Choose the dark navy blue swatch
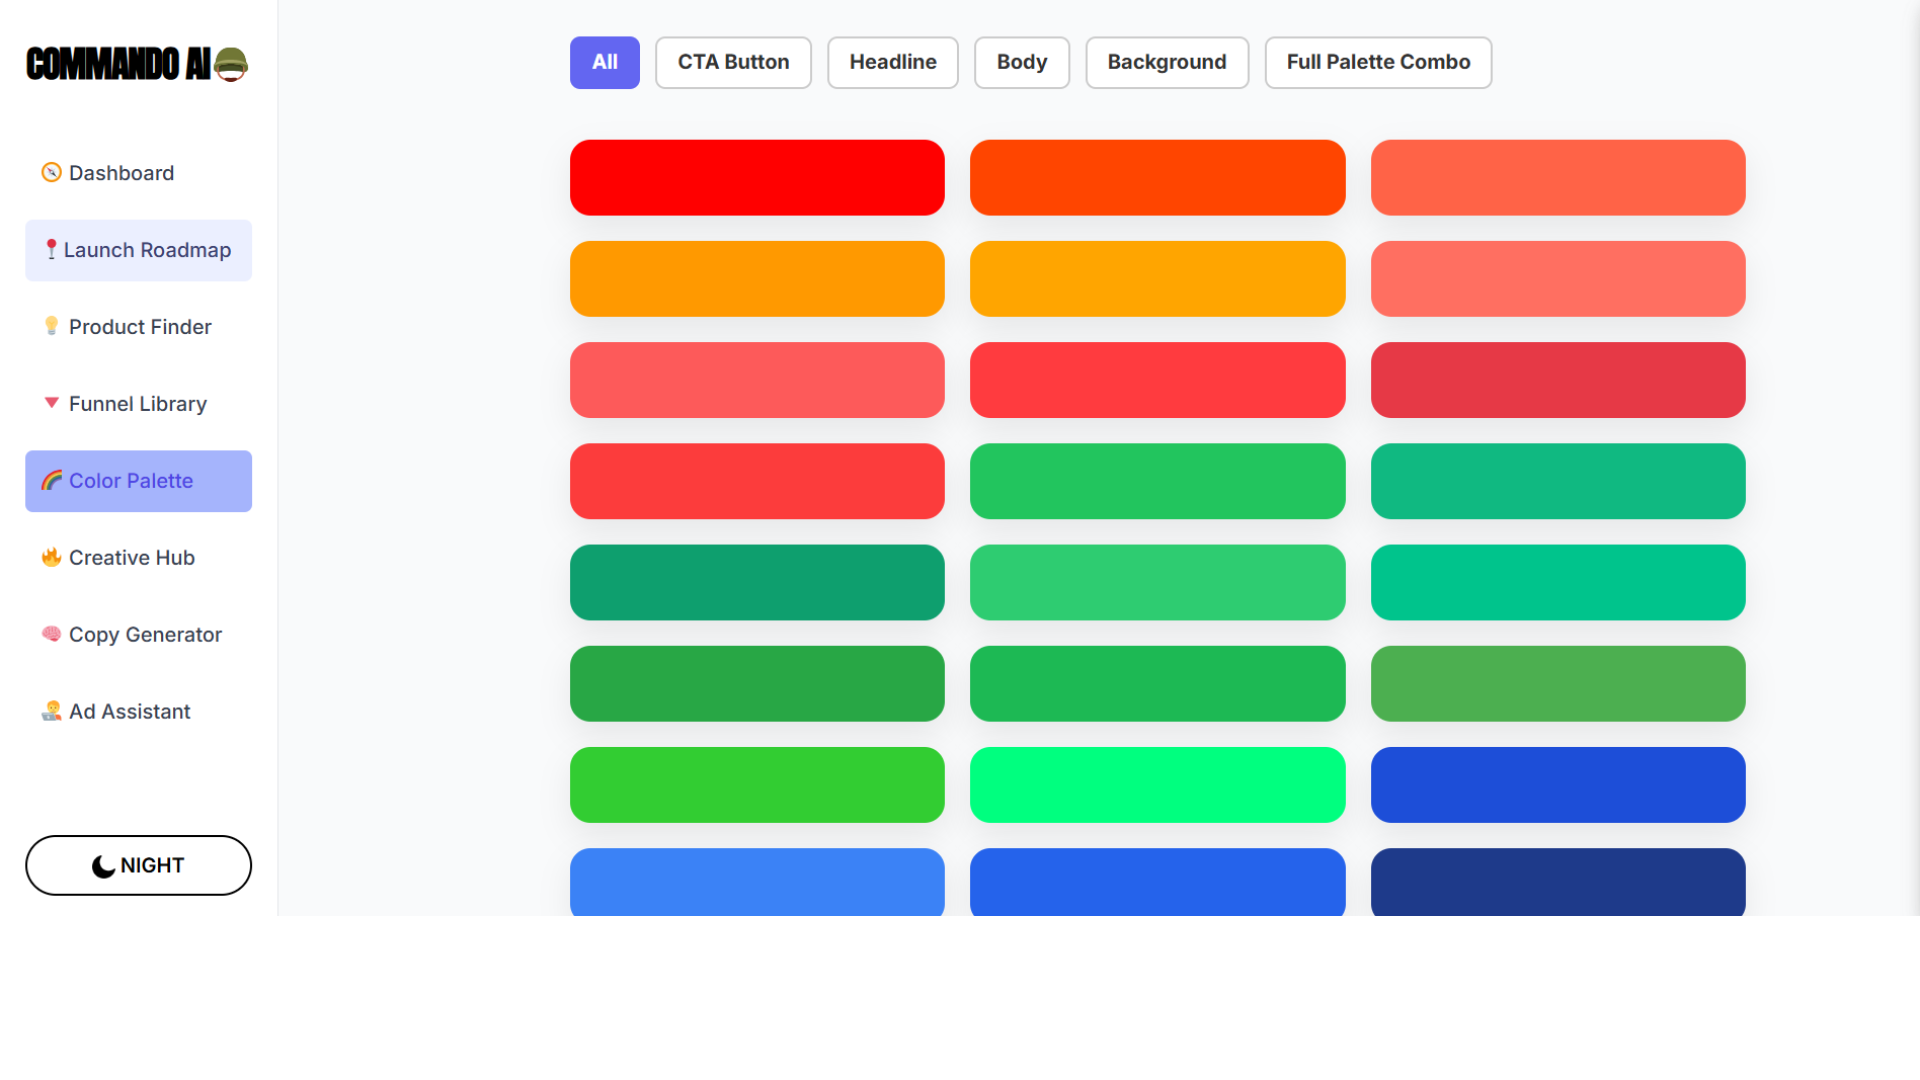Viewport: 1920px width, 1080px height. point(1557,882)
